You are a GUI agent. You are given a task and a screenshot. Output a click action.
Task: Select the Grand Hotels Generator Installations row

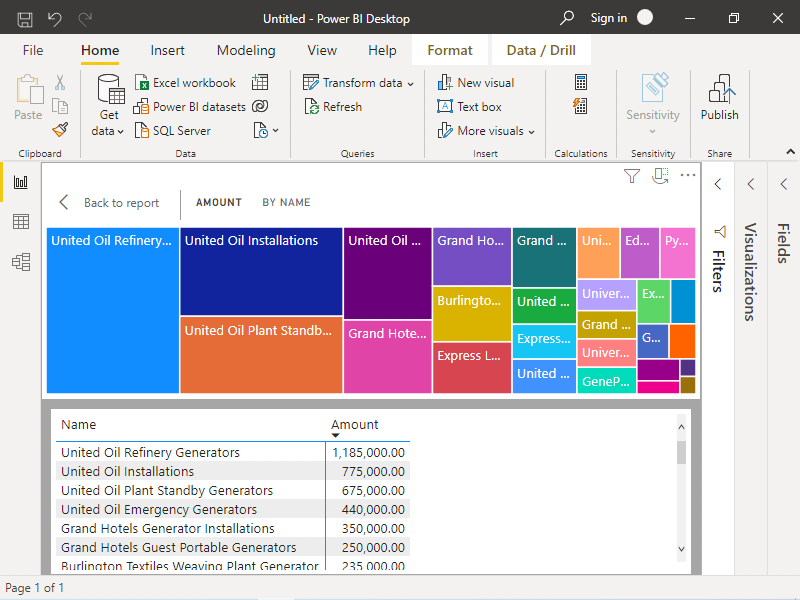pyautogui.click(x=233, y=528)
